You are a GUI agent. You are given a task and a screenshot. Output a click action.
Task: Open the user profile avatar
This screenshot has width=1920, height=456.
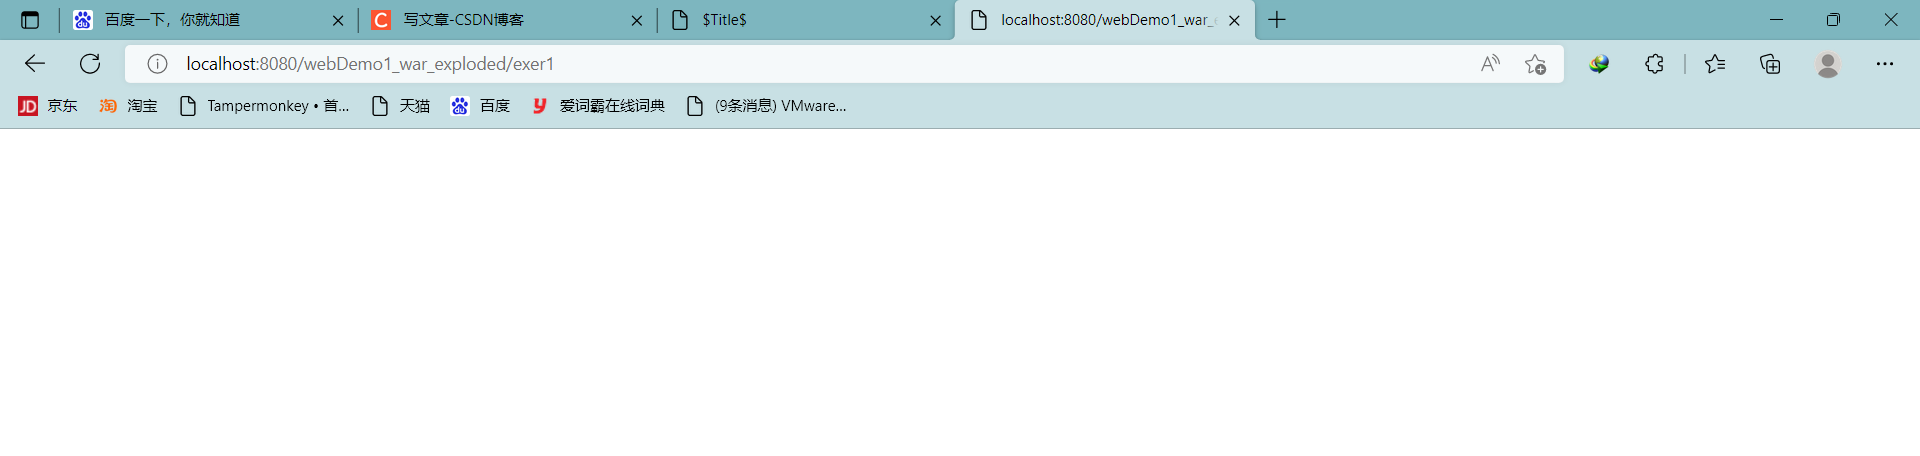(1828, 64)
